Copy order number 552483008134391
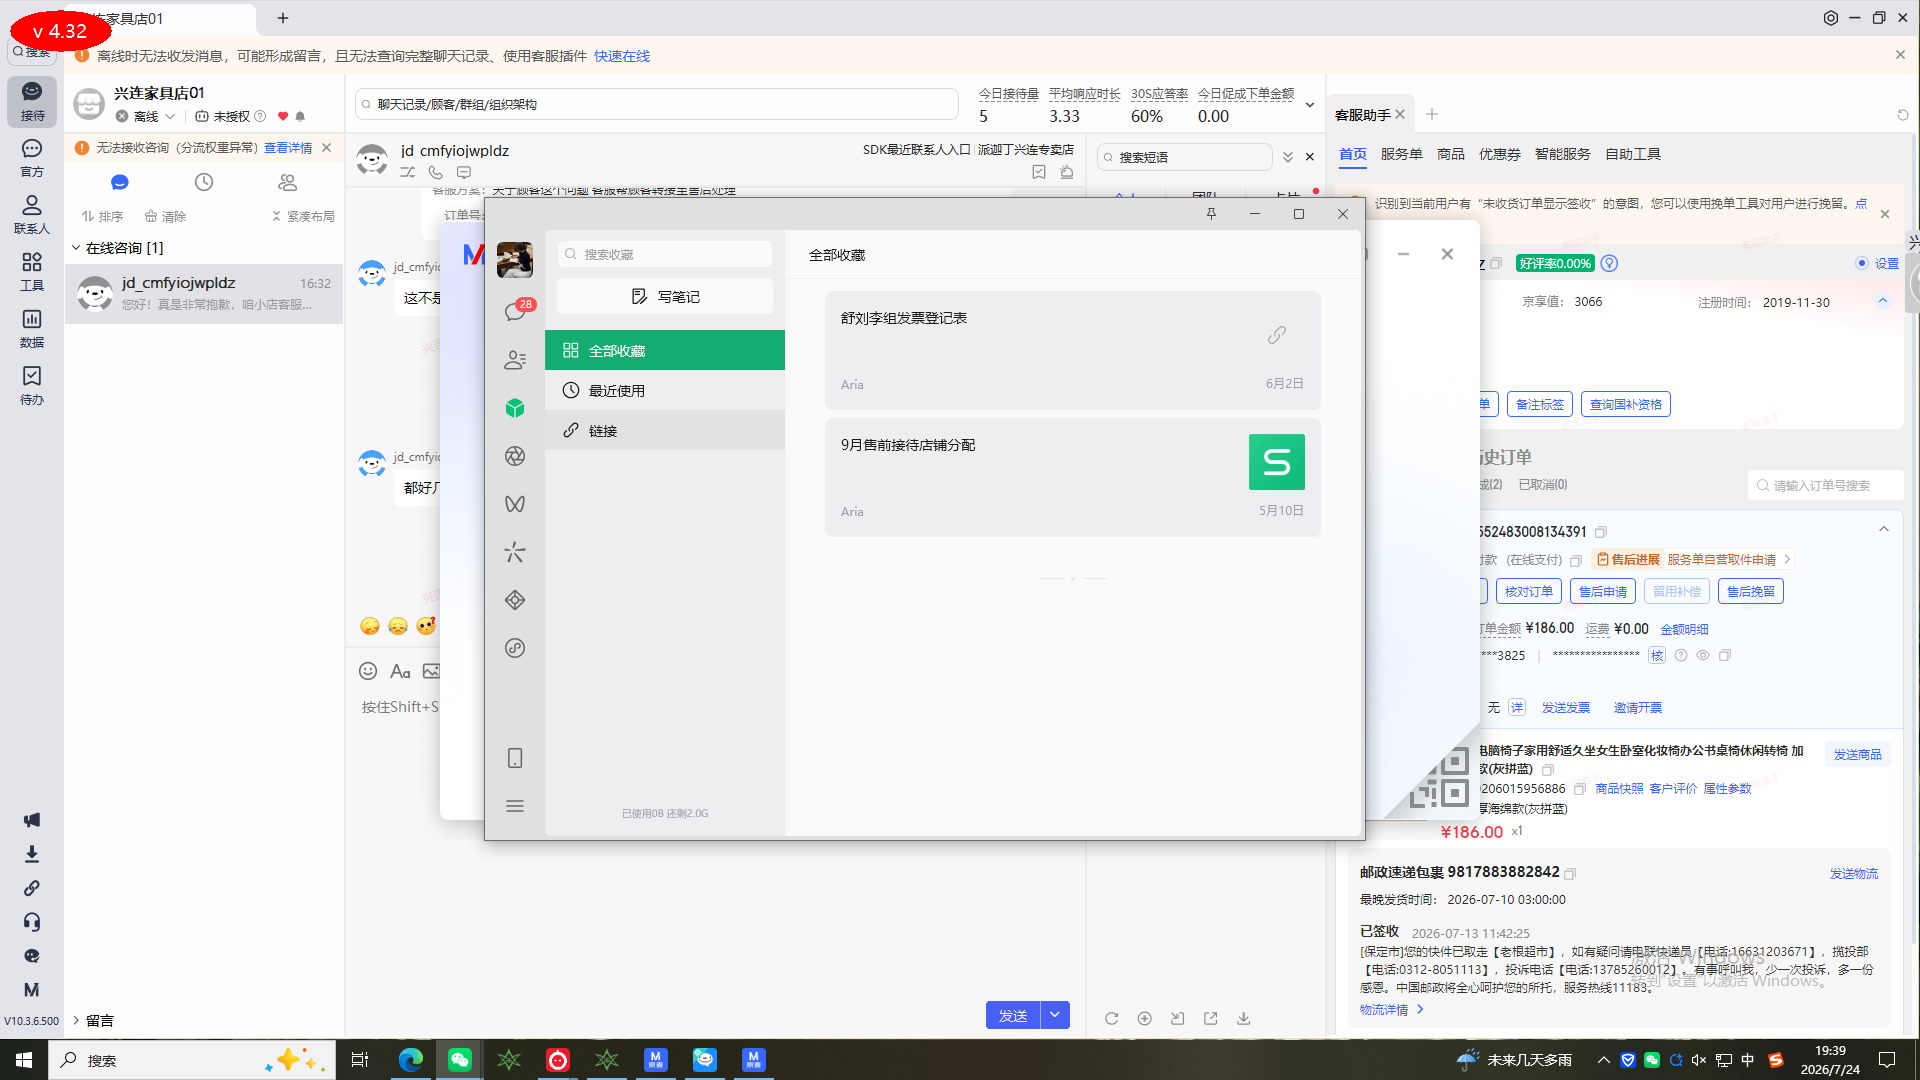The height and width of the screenshot is (1080, 1920). point(1601,532)
